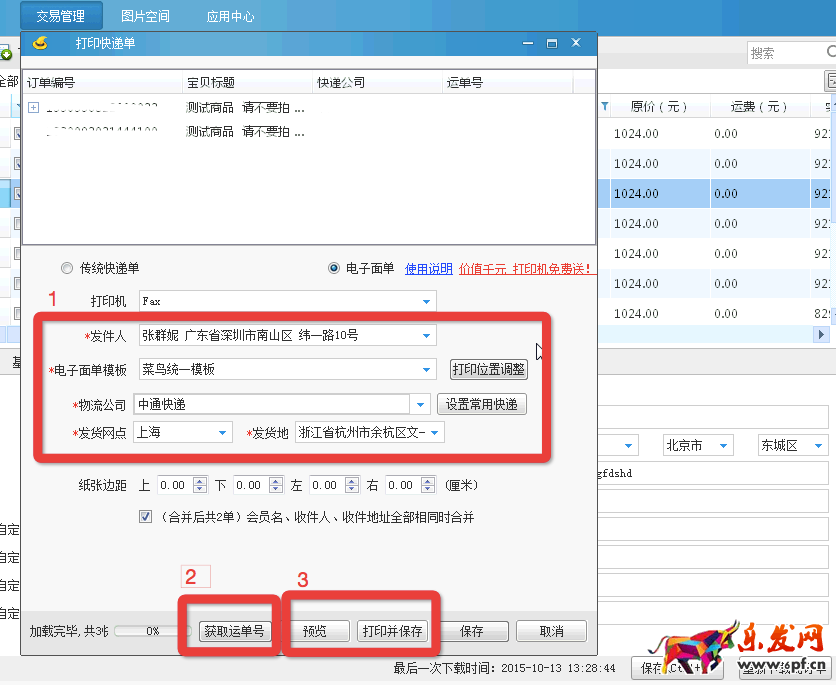Minimize the 打印快递单 dialog

coord(527,44)
